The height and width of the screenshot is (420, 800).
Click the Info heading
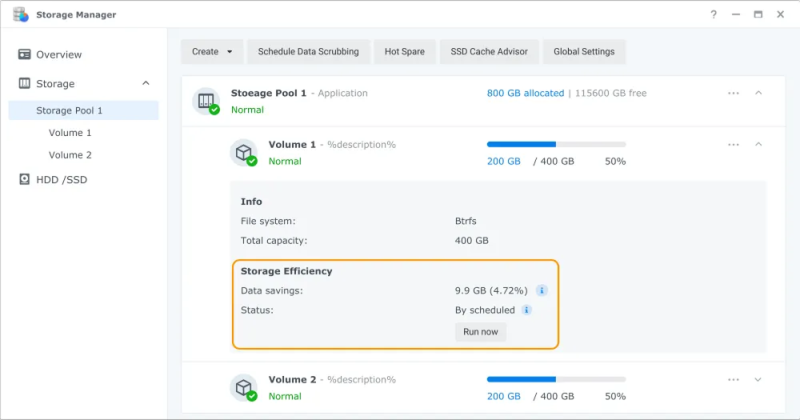(x=251, y=202)
